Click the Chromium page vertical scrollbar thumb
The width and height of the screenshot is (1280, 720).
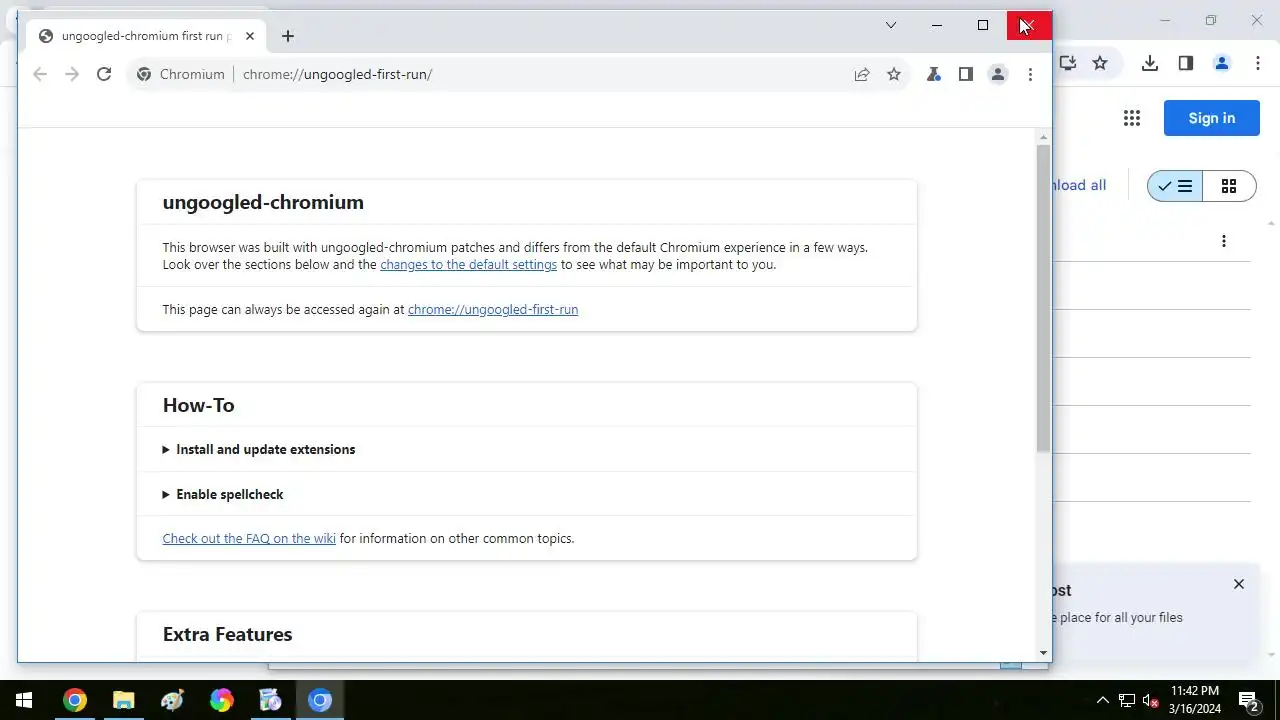1044,298
